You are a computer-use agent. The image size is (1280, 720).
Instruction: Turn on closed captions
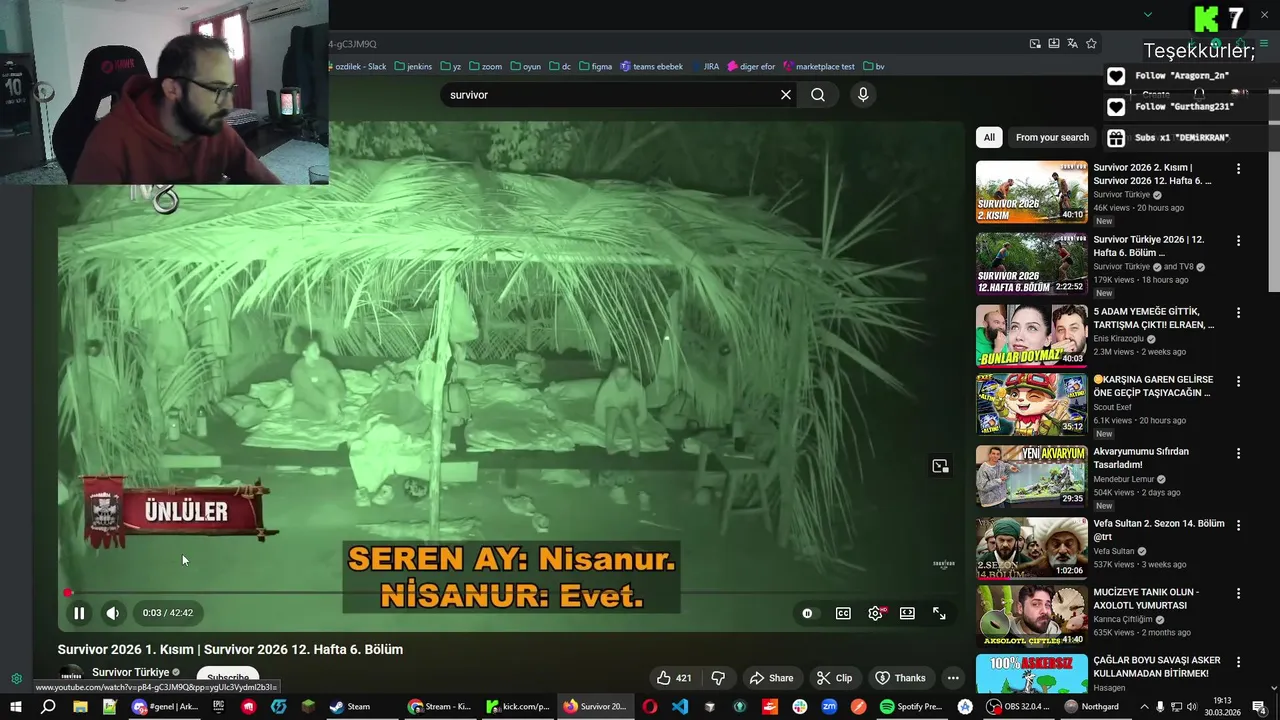click(x=843, y=613)
